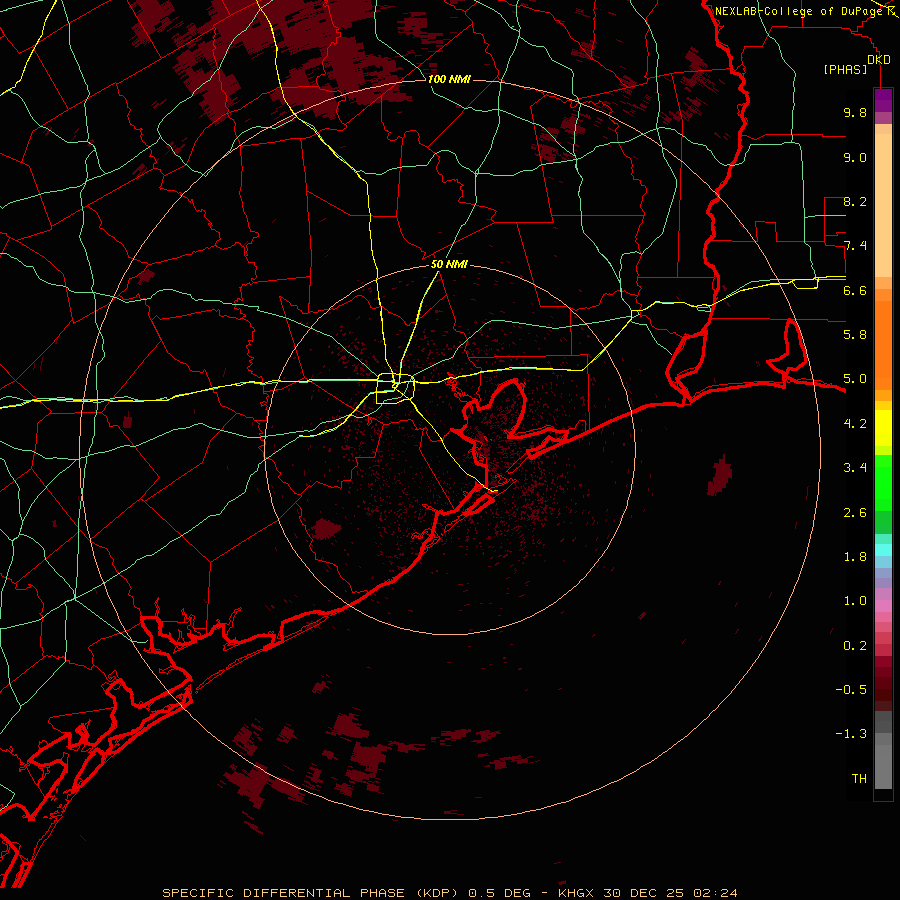Pick the orange band on color bar
Image resolution: width=900 pixels, height=900 pixels.
click(883, 344)
